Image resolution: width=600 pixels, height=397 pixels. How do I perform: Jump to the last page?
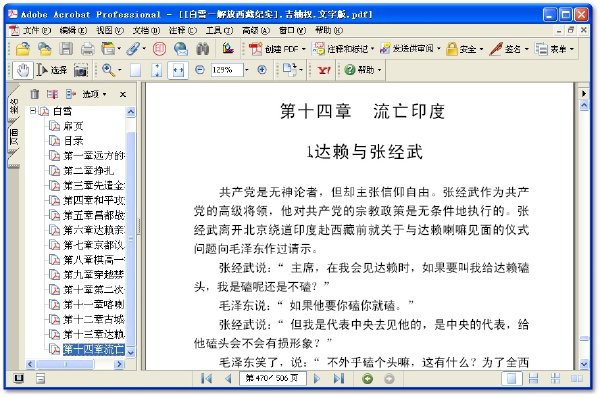click(338, 379)
